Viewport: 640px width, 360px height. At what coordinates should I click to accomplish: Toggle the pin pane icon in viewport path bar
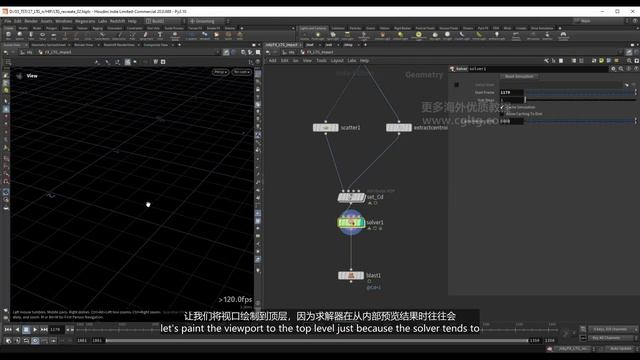pos(226,52)
